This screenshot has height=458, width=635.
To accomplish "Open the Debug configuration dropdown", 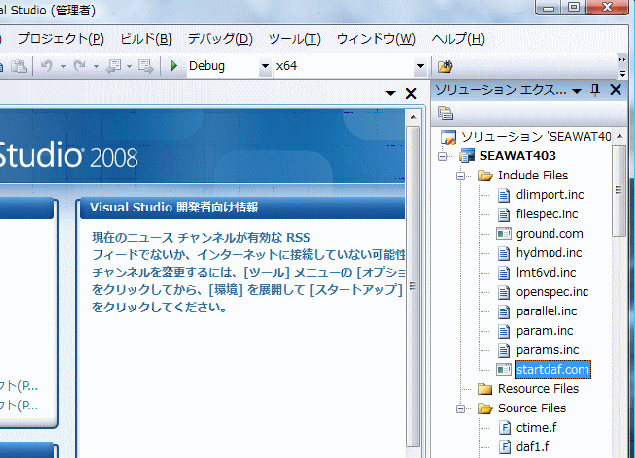I will click(265, 66).
